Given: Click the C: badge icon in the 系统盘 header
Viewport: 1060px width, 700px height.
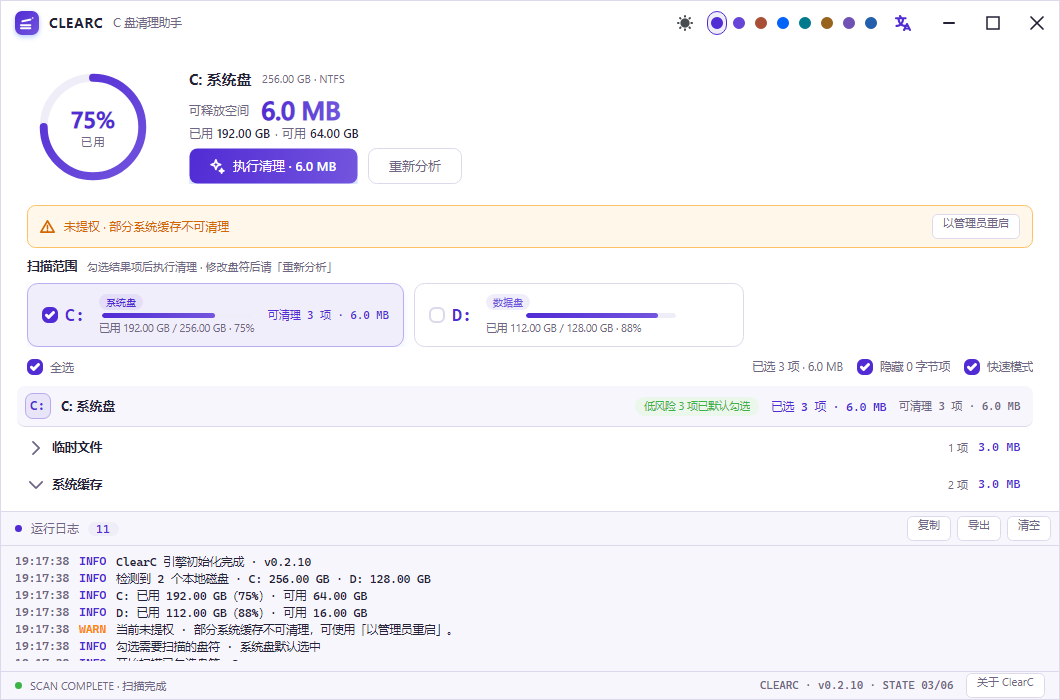Looking at the screenshot, I should click(x=38, y=406).
